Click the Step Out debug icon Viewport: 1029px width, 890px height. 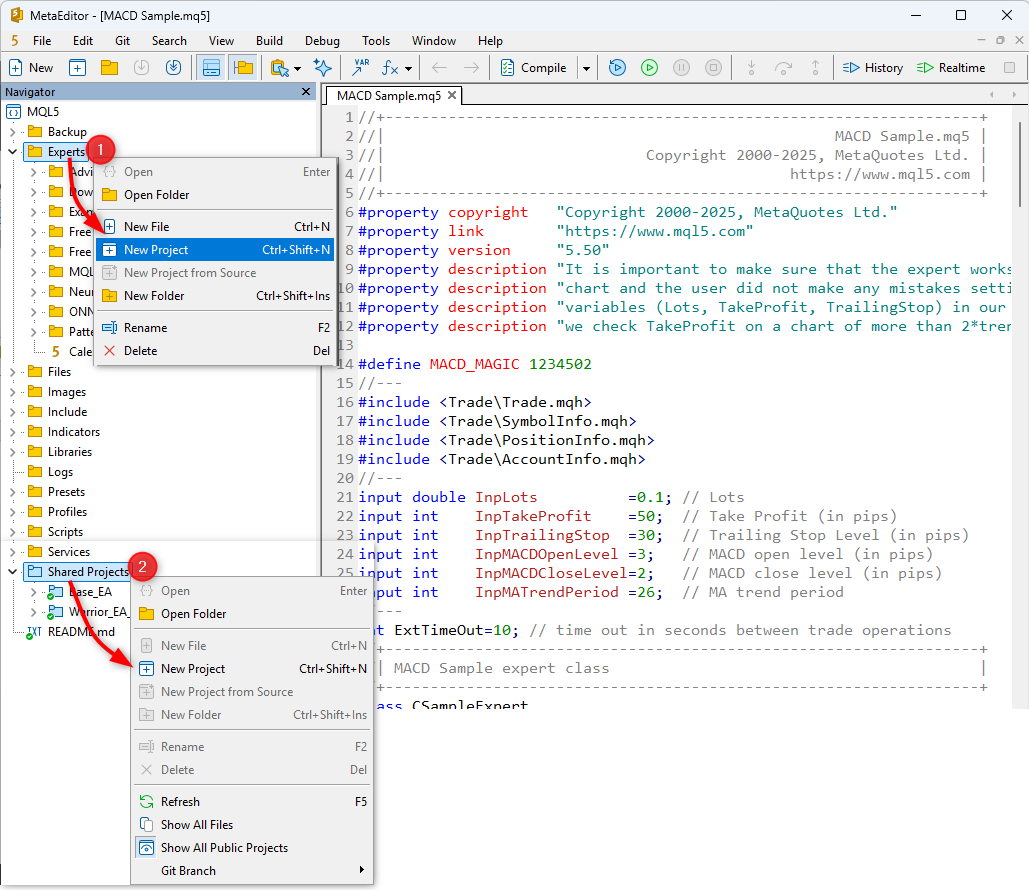pos(815,68)
